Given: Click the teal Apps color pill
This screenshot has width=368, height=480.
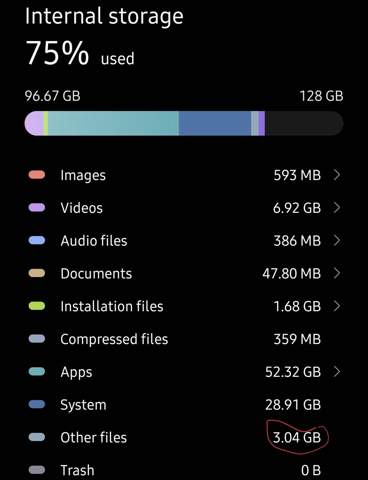Looking at the screenshot, I should pos(37,372).
